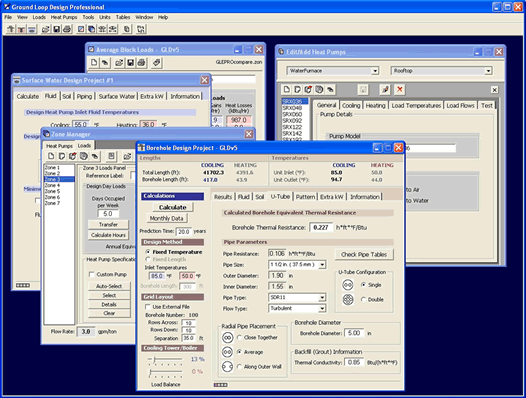This screenshot has height=398, width=526.
Task: Adjust the boiler 0 % slider
Action: 165,372
